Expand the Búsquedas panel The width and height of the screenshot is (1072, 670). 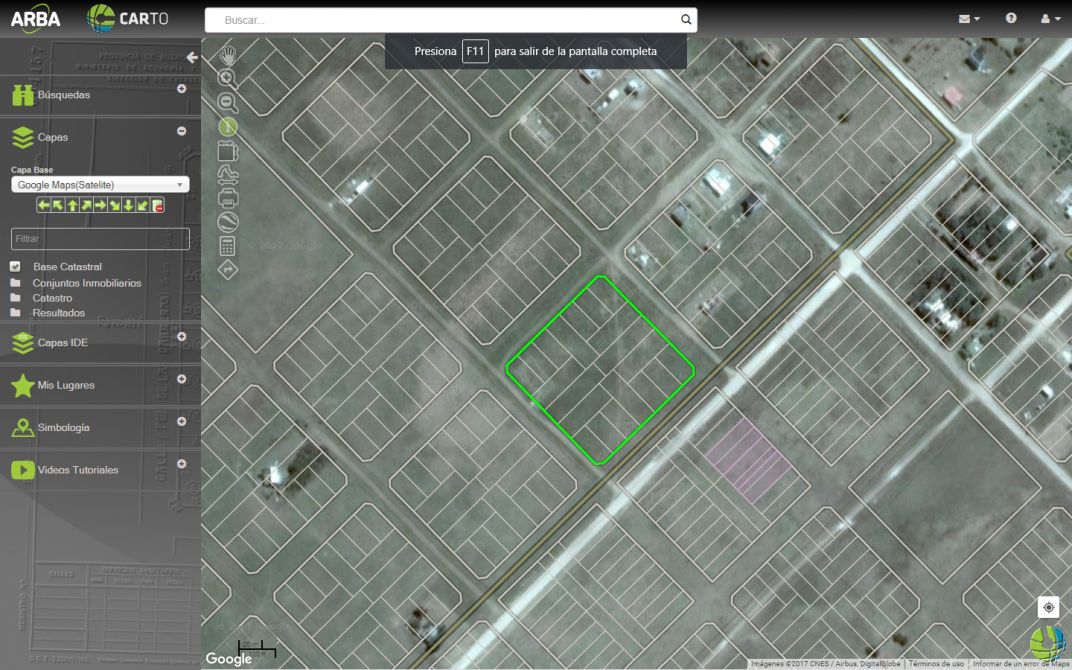[181, 89]
